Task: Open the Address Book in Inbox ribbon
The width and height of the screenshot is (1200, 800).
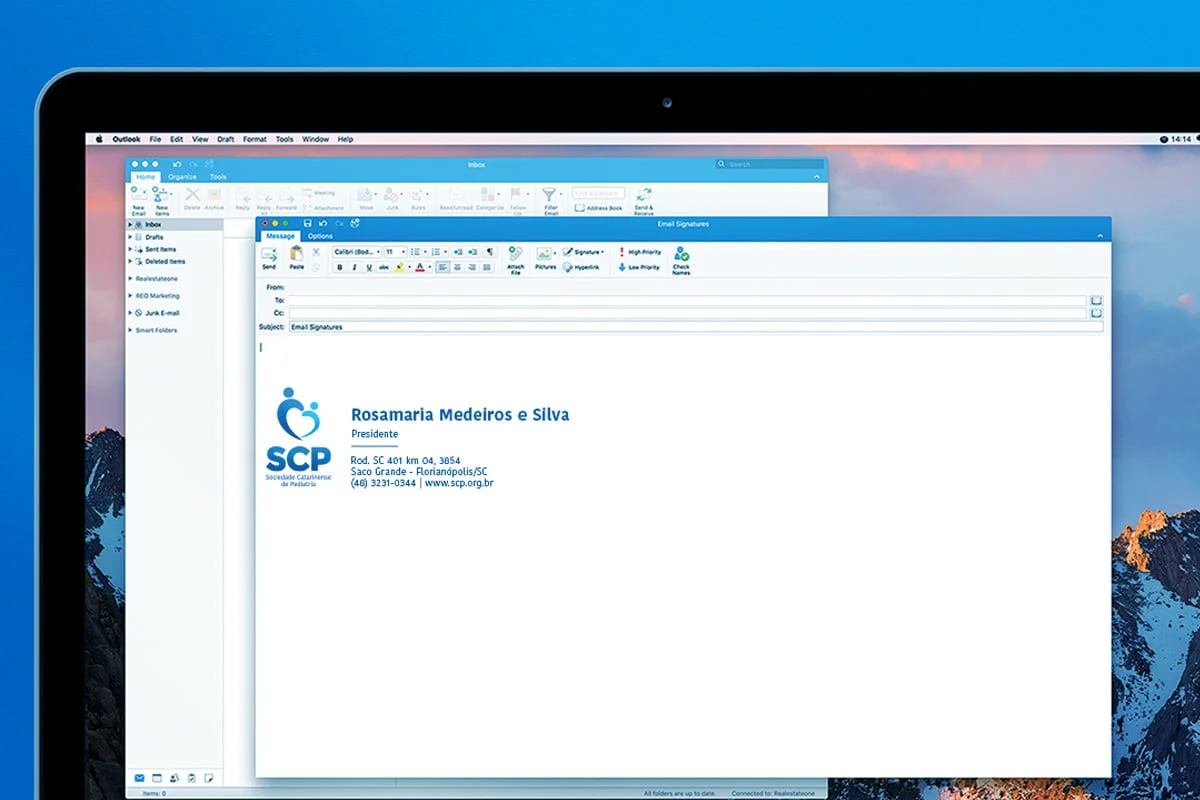Action: 599,208
